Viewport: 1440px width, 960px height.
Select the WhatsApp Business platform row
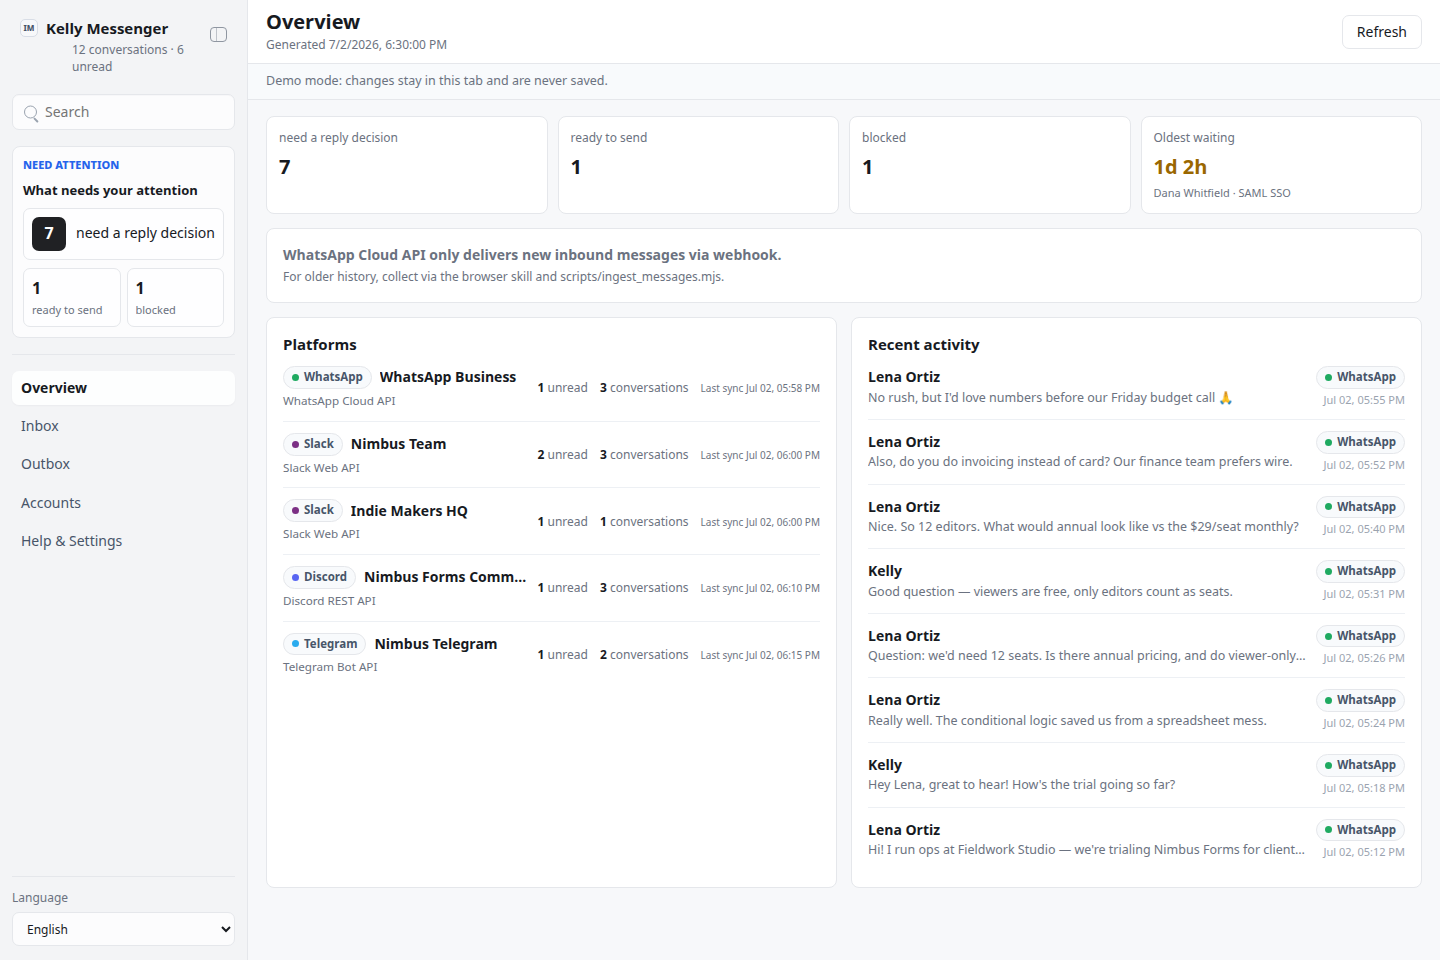[x=551, y=388]
